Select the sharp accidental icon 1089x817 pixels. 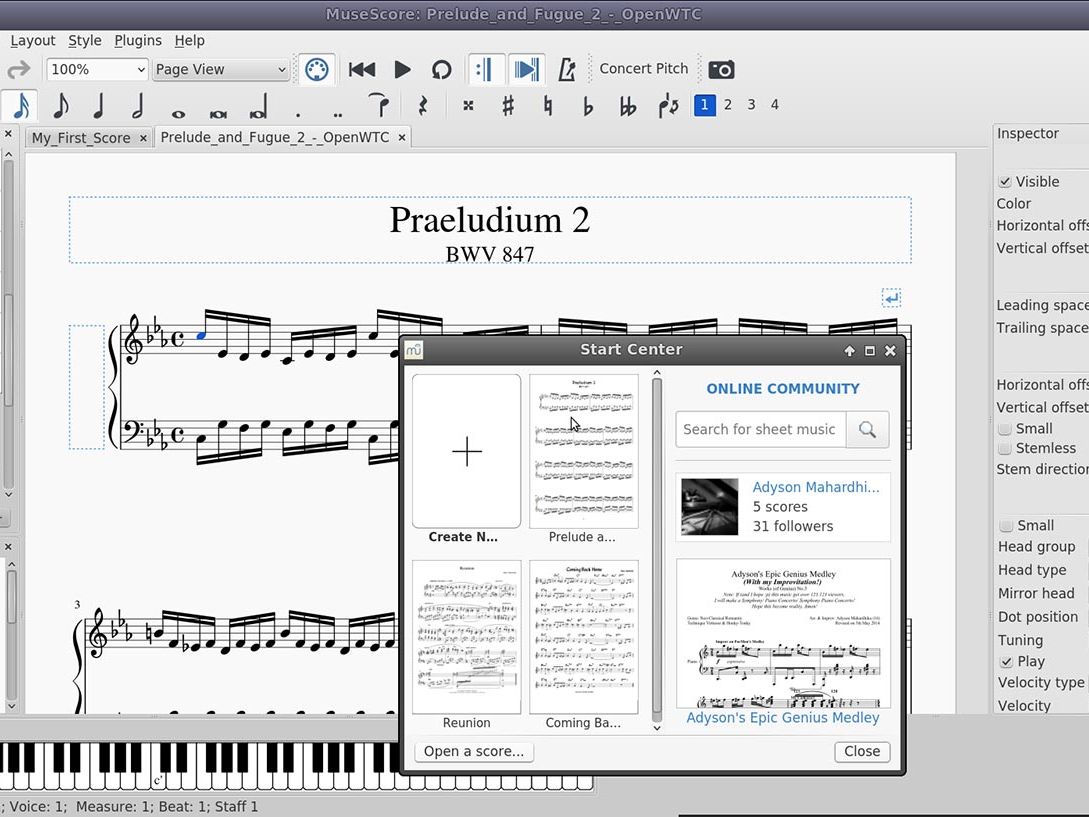[508, 105]
